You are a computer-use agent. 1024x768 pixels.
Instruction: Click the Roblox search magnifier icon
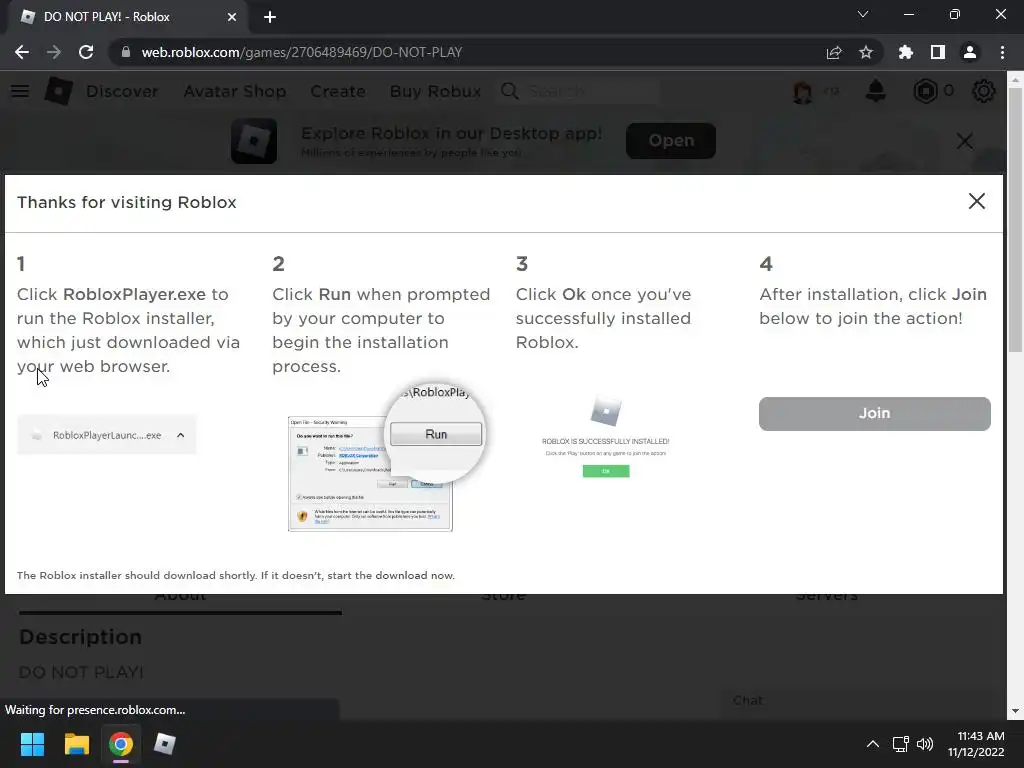[x=509, y=91]
